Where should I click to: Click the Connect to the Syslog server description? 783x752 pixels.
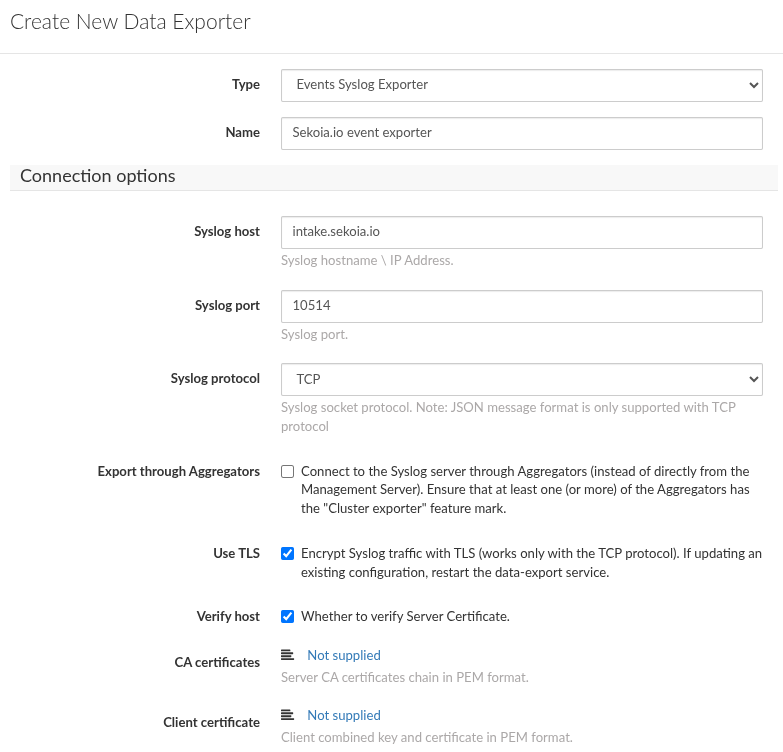click(x=525, y=490)
